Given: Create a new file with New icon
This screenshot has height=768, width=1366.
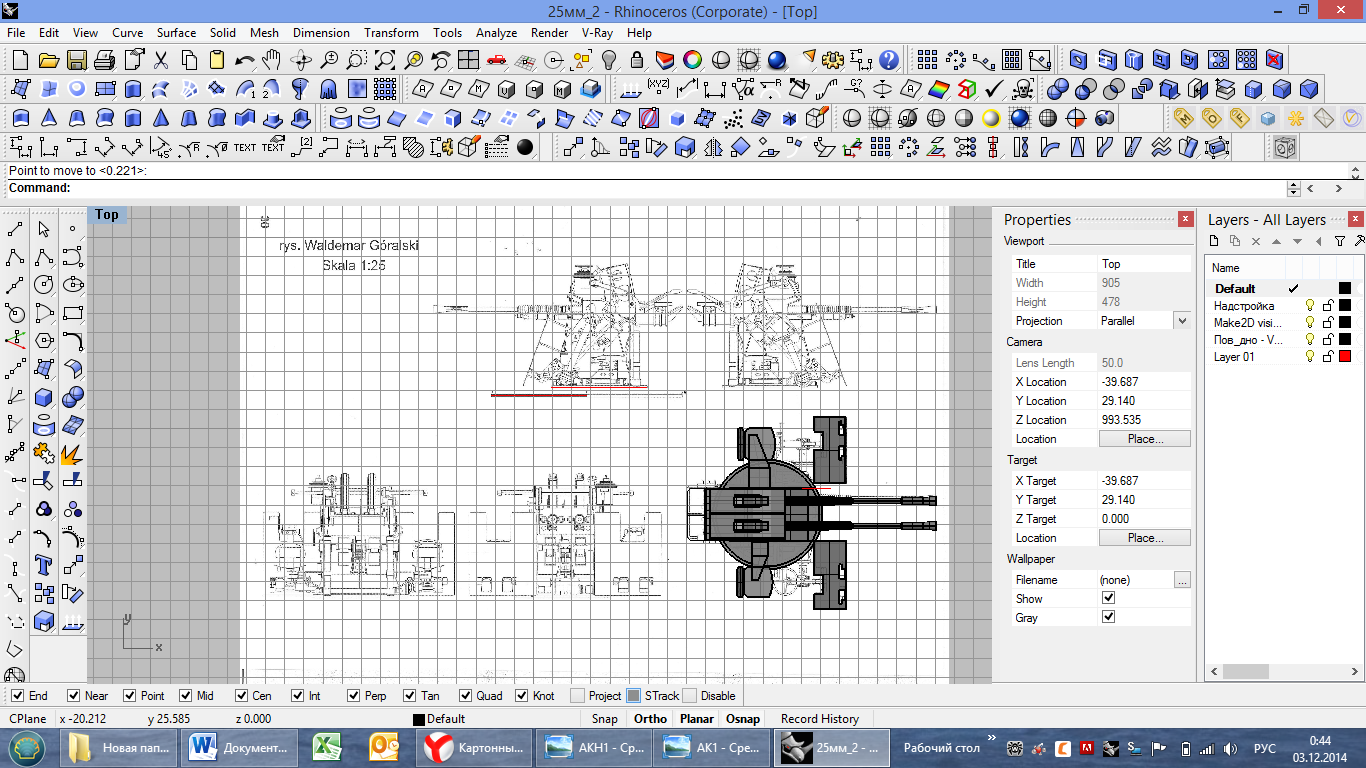Looking at the screenshot, I should [x=21, y=60].
